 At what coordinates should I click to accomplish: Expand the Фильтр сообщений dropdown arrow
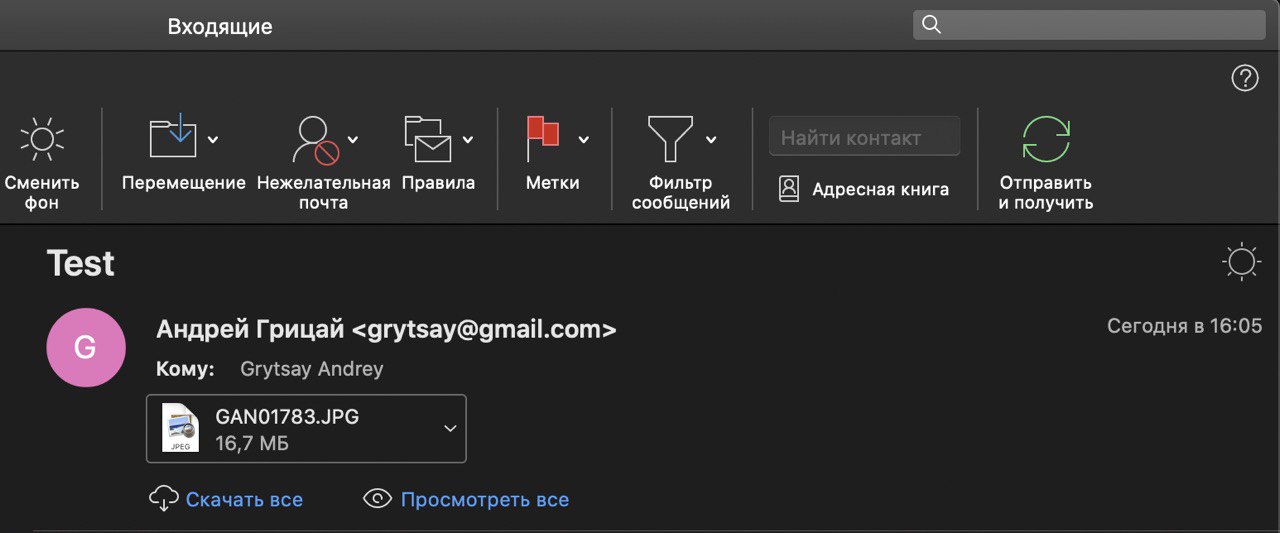(x=711, y=140)
